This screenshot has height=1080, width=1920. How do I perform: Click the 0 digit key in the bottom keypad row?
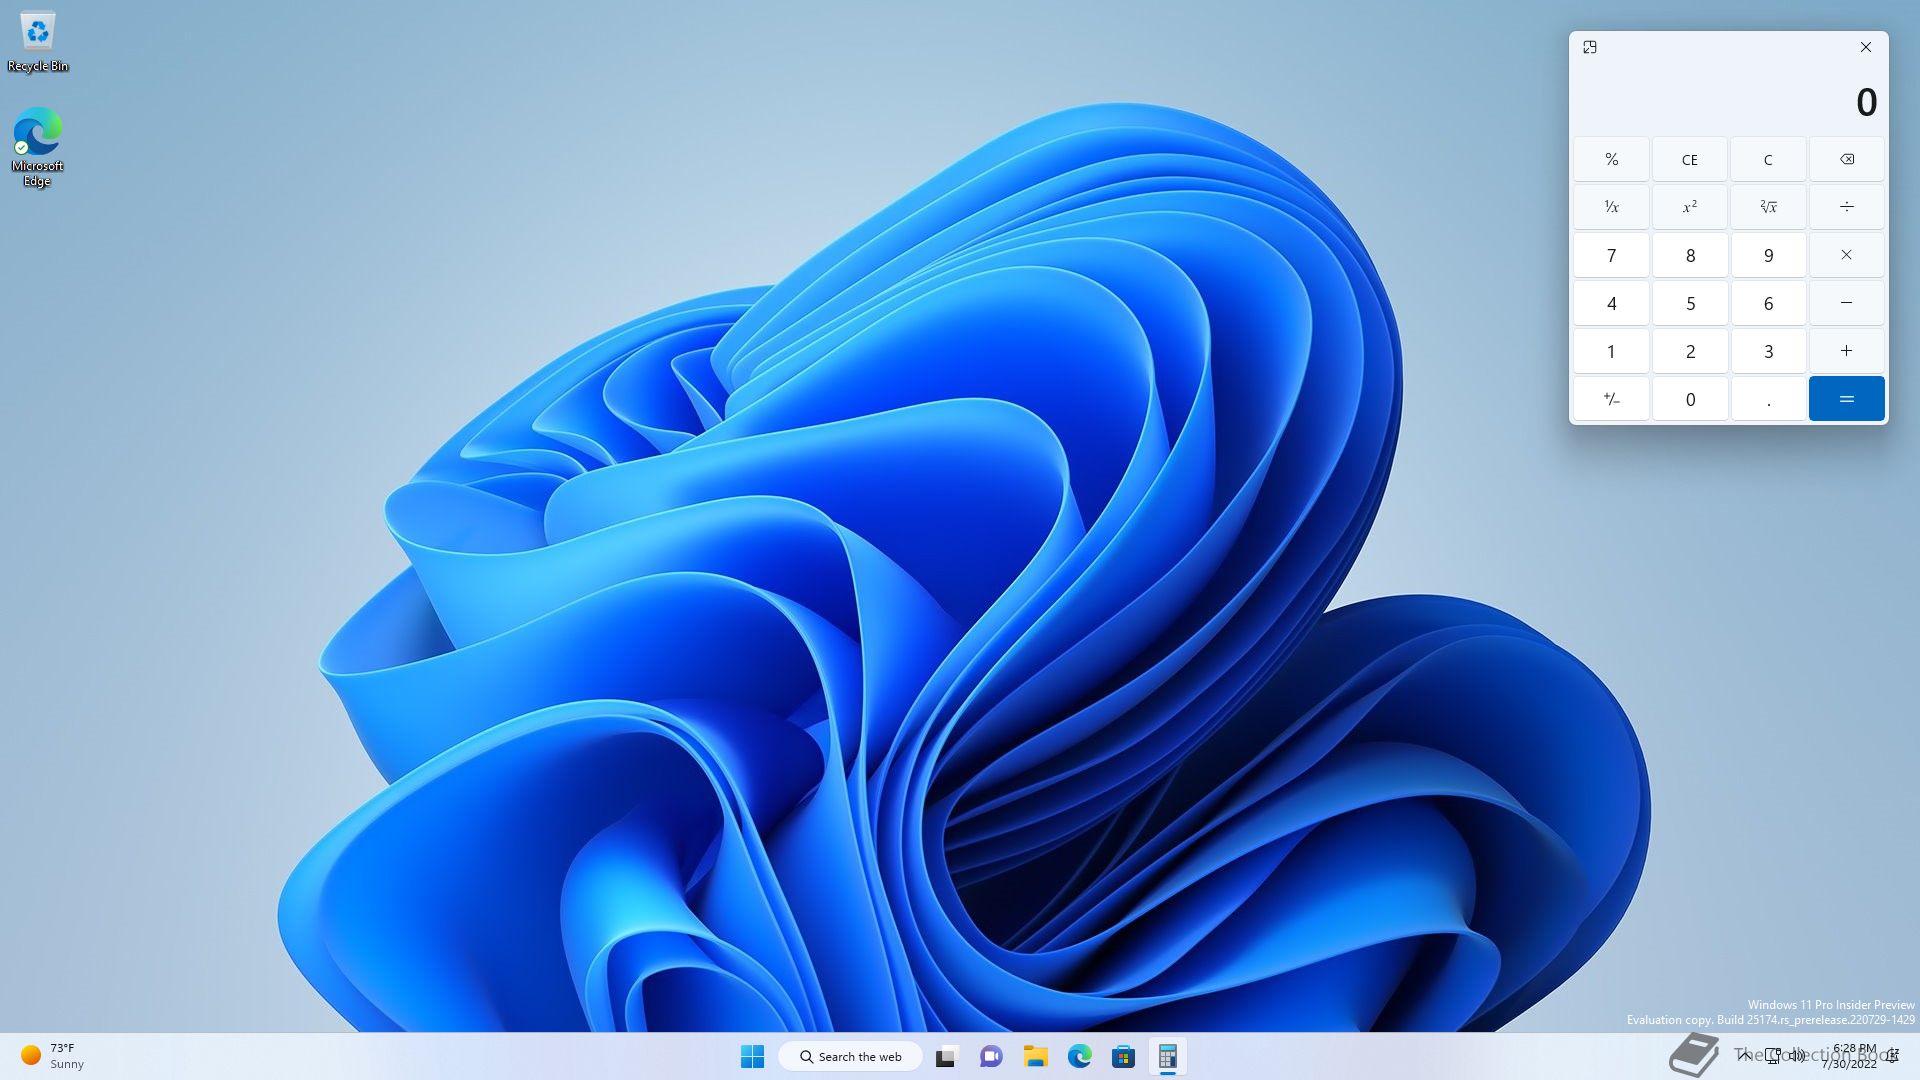tap(1689, 399)
